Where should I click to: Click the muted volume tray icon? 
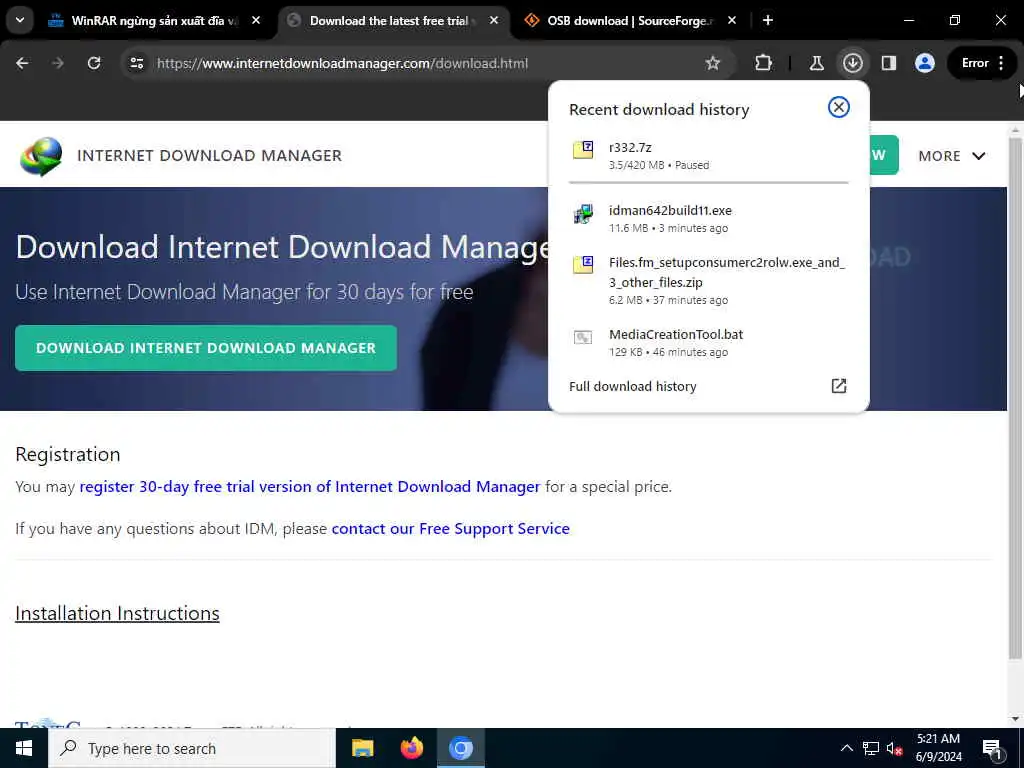coord(895,748)
